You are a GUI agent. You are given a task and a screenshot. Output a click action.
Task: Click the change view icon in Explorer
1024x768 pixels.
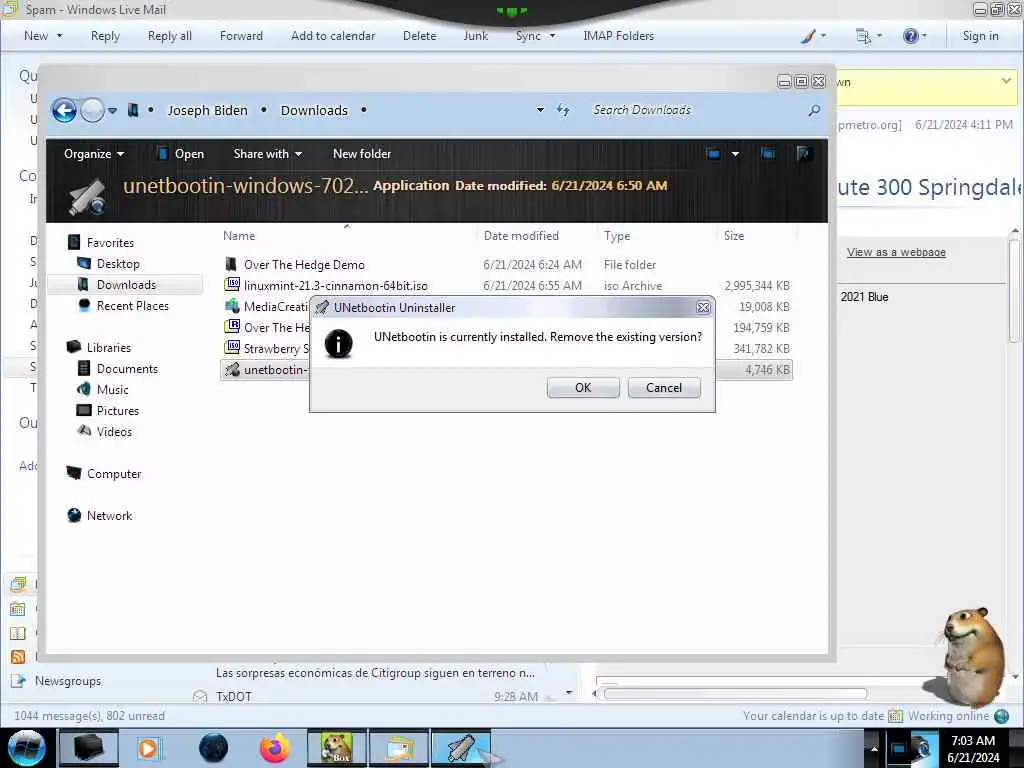[x=713, y=153]
